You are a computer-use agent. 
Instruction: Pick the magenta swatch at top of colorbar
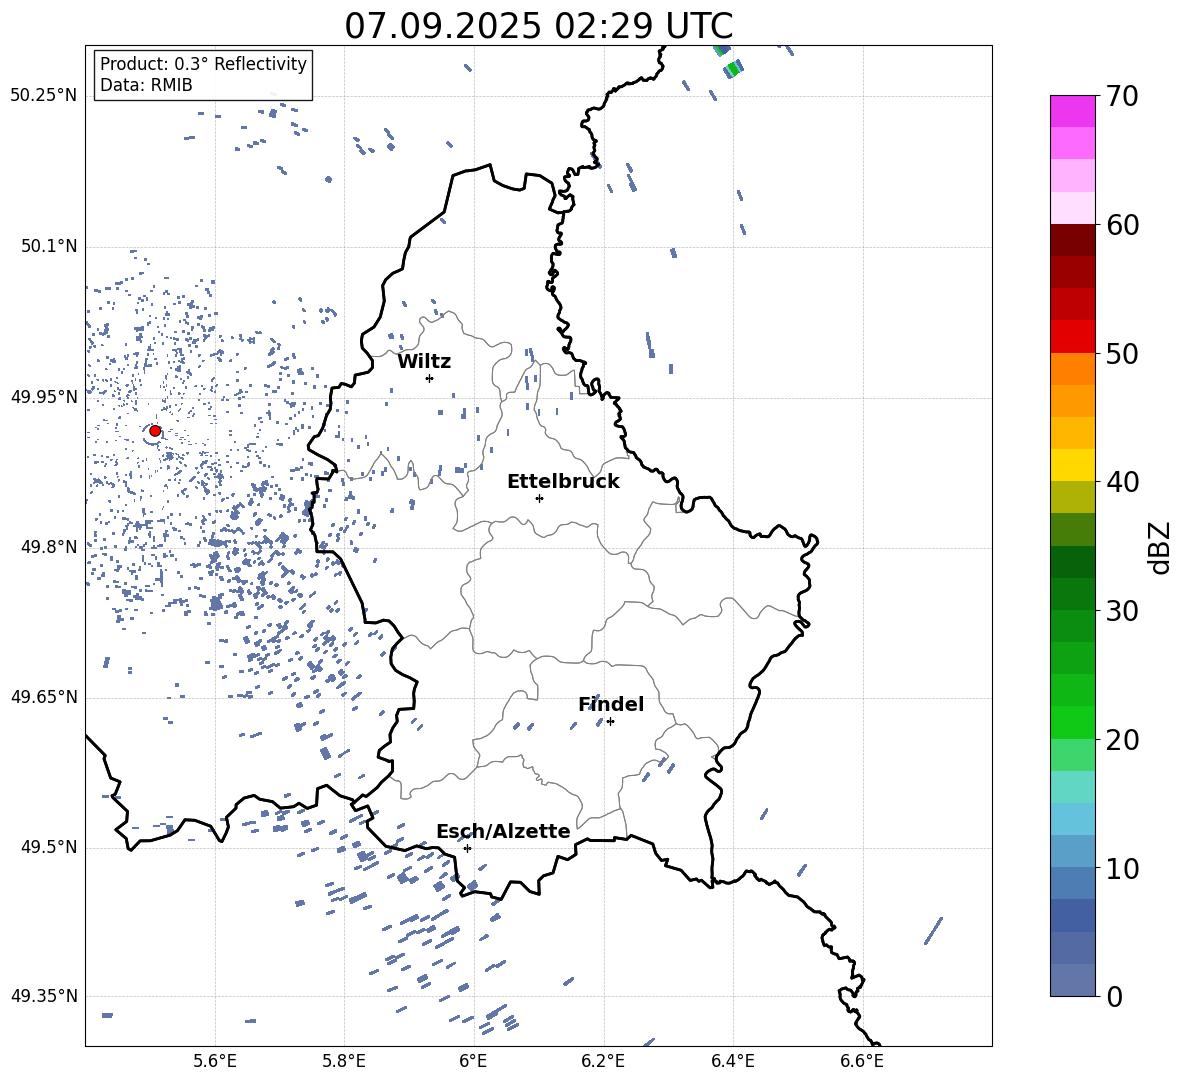pyautogui.click(x=1072, y=111)
